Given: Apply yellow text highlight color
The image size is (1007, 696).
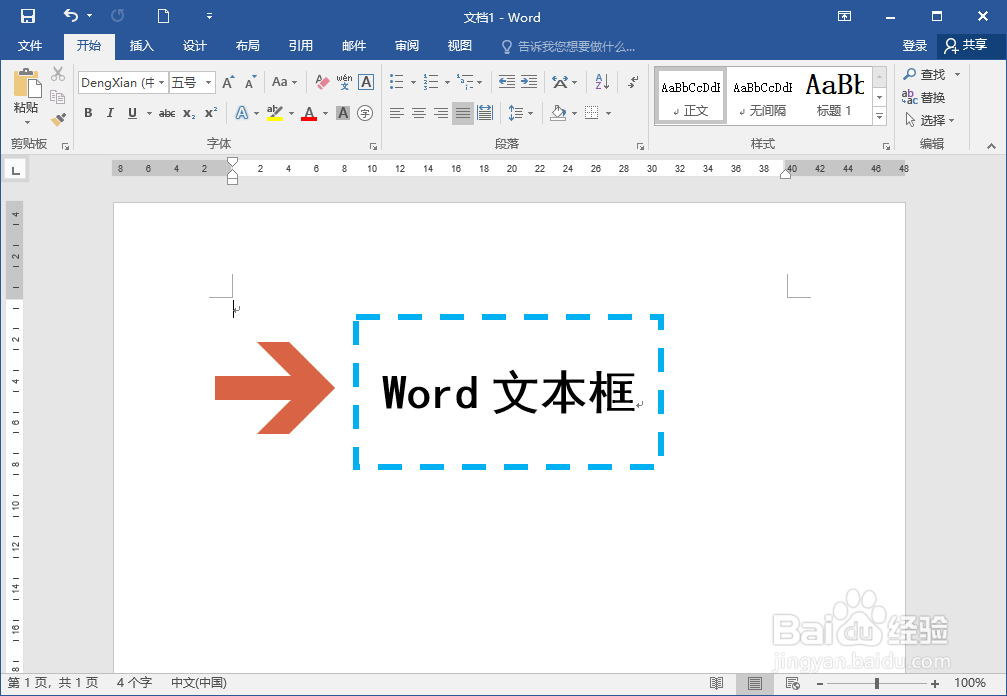Looking at the screenshot, I should coord(274,113).
